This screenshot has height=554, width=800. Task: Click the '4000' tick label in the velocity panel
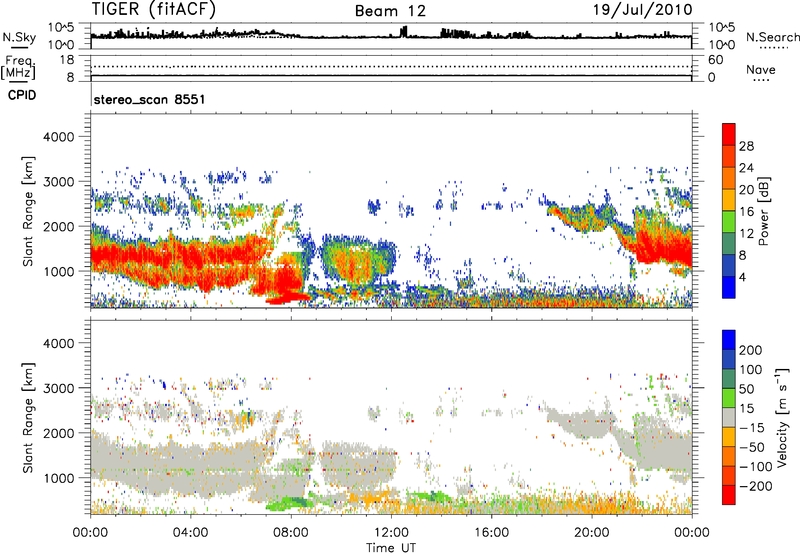click(58, 343)
